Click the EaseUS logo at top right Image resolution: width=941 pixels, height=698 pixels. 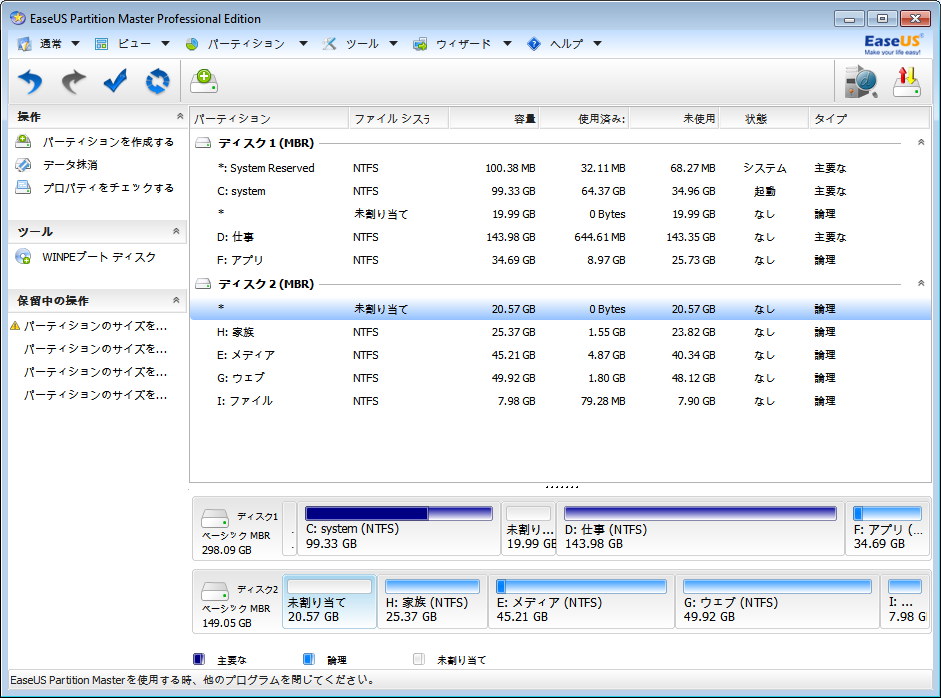click(x=892, y=44)
